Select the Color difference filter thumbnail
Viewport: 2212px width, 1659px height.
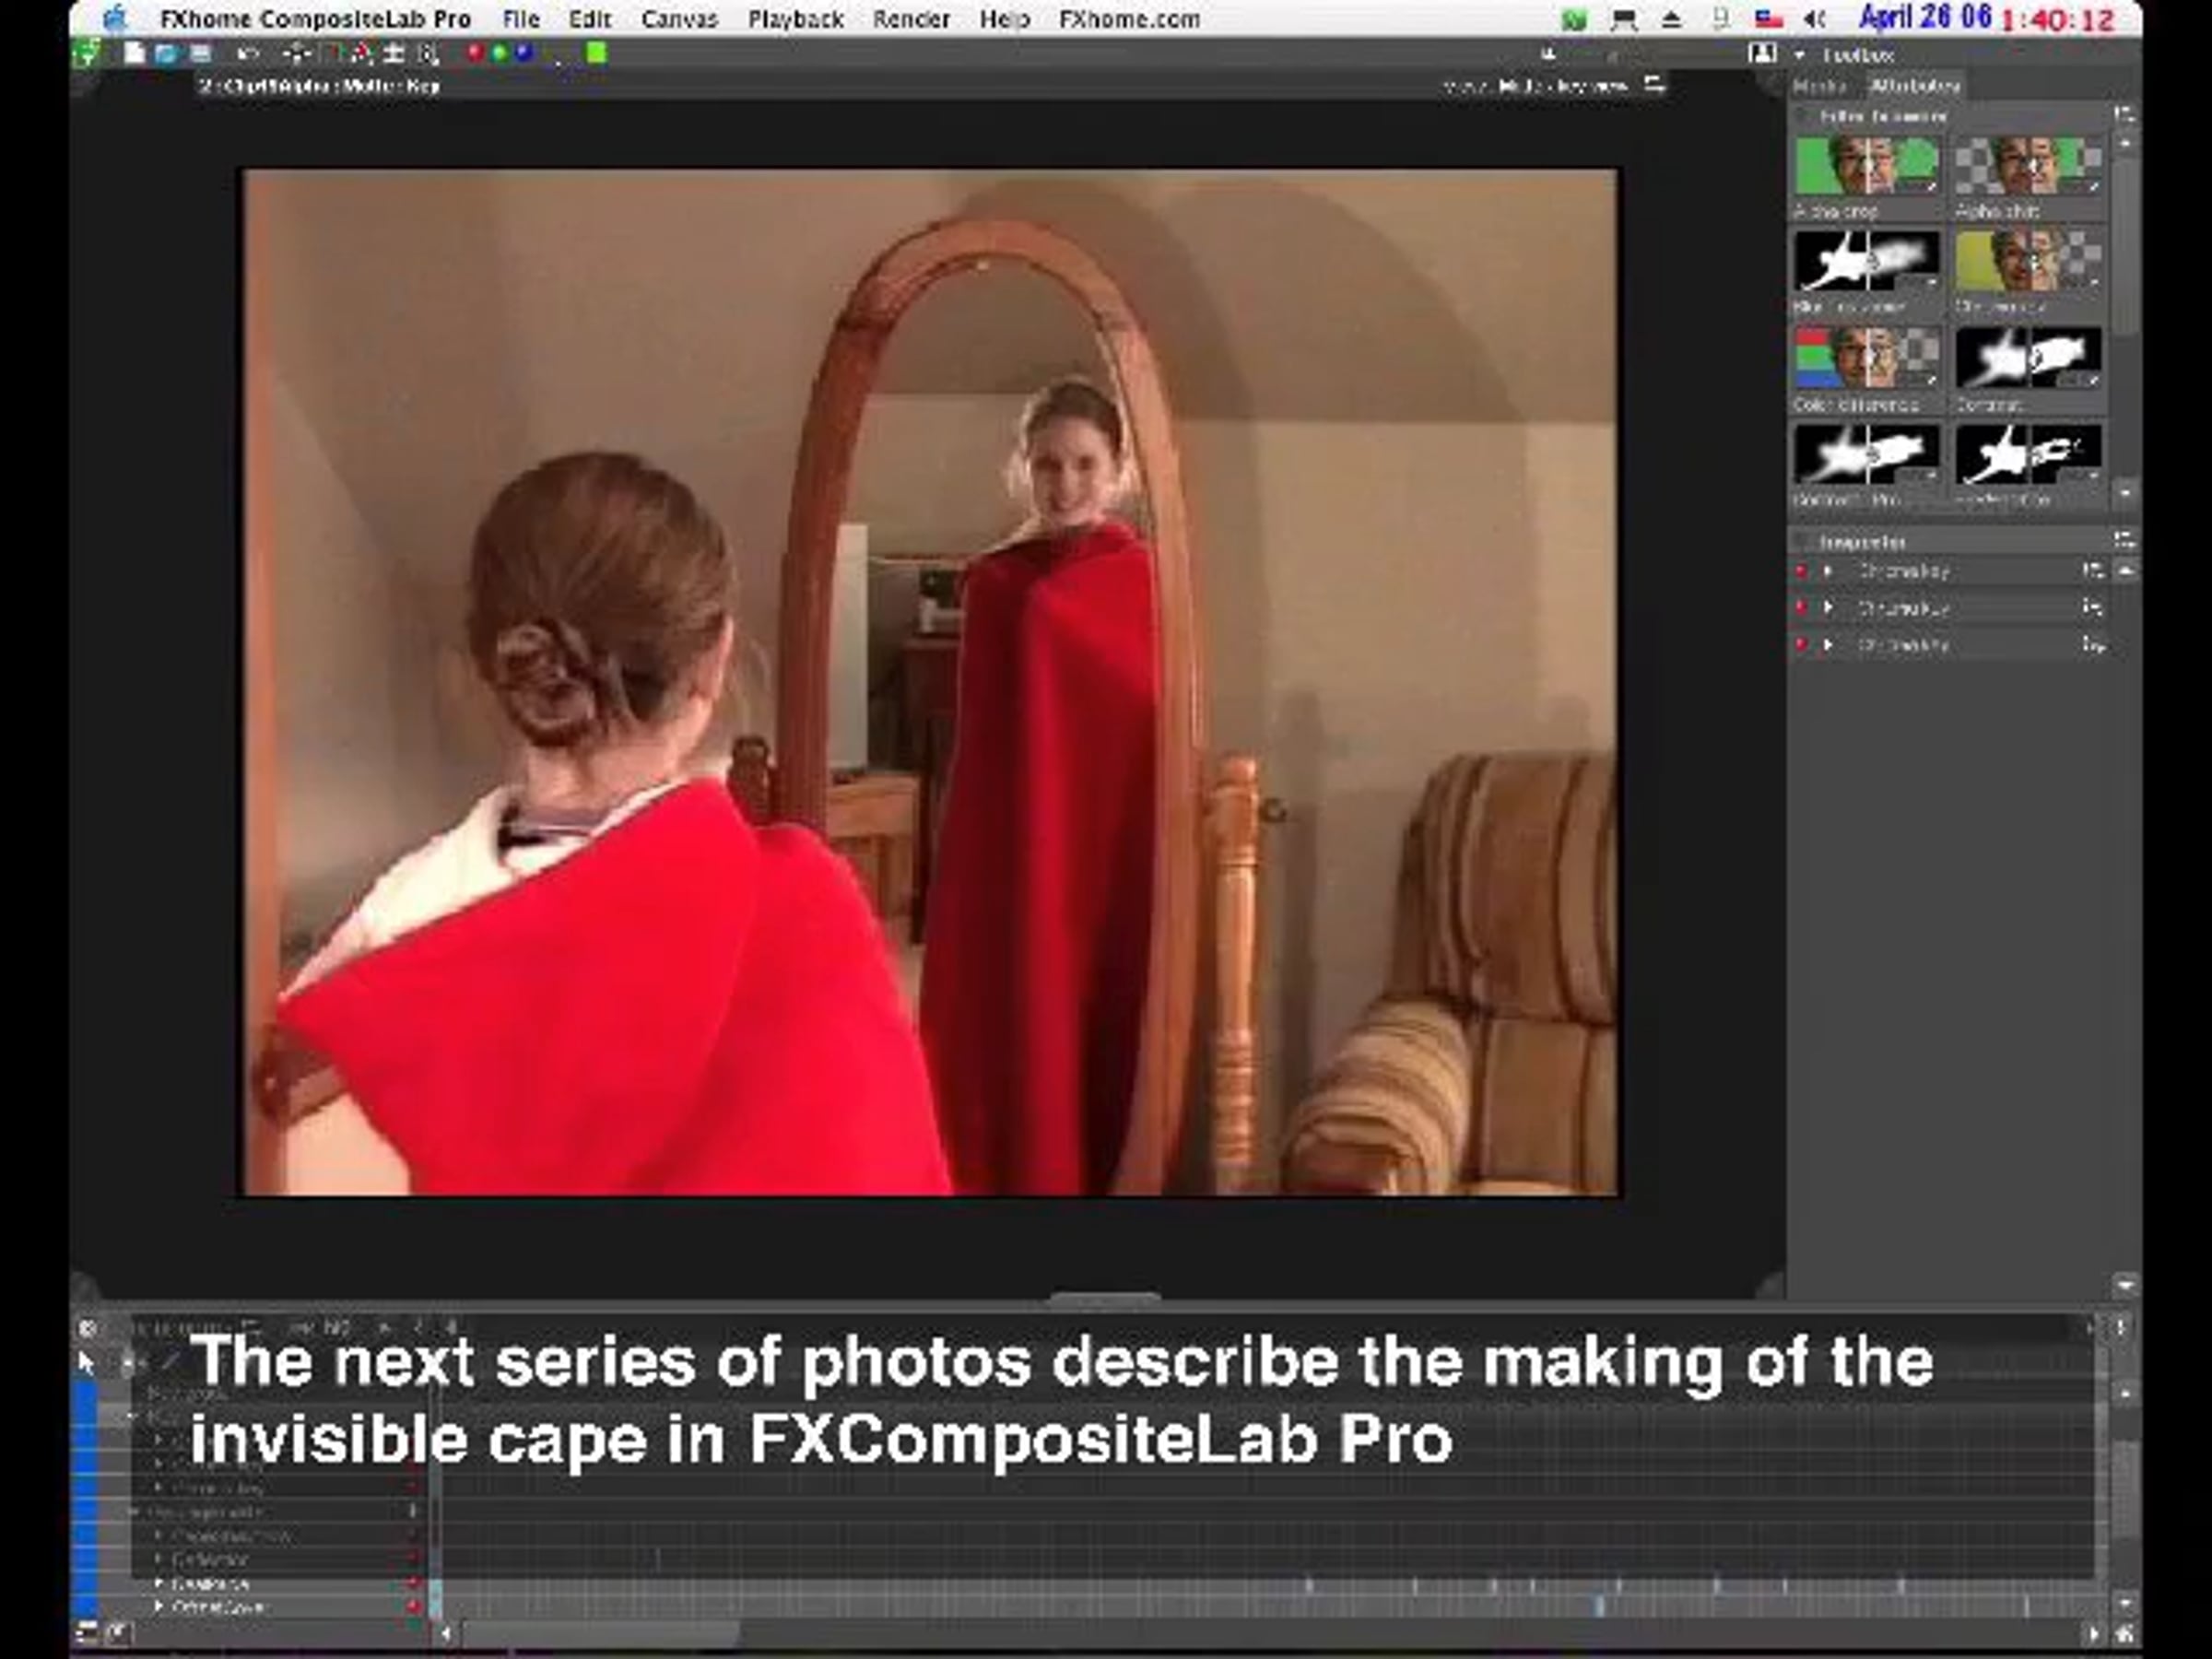tap(1866, 359)
